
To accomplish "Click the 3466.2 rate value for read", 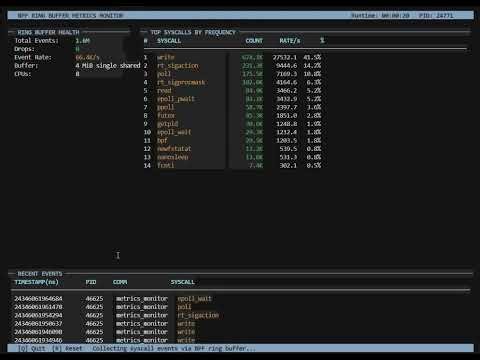I will point(286,91).
